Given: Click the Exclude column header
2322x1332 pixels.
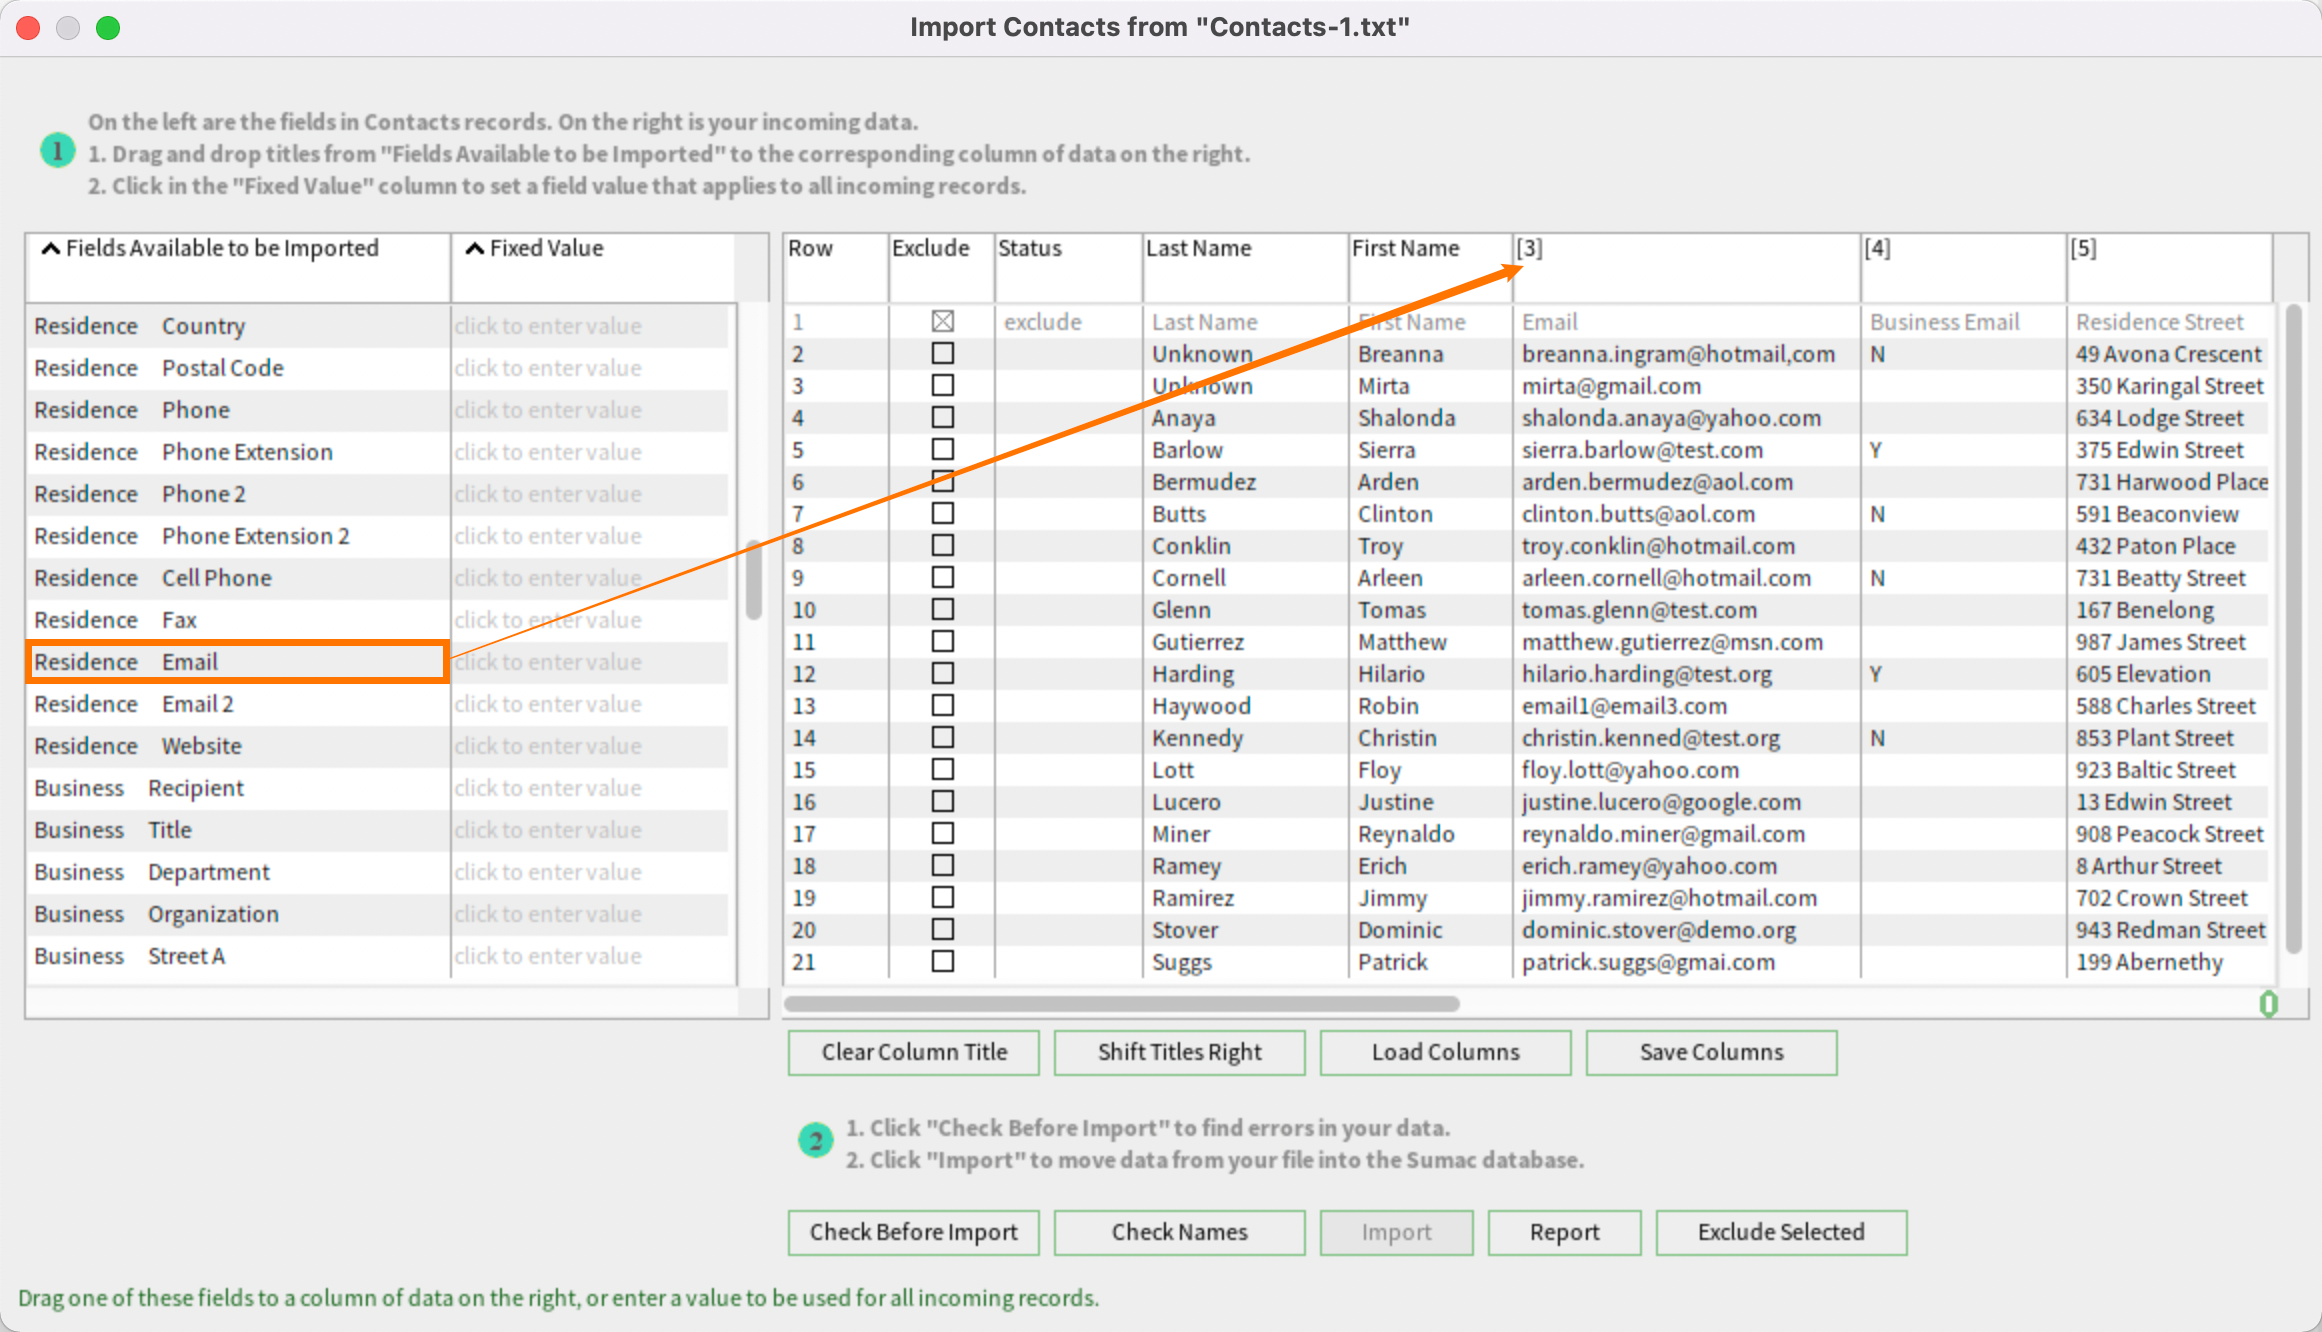Looking at the screenshot, I should click(x=941, y=266).
